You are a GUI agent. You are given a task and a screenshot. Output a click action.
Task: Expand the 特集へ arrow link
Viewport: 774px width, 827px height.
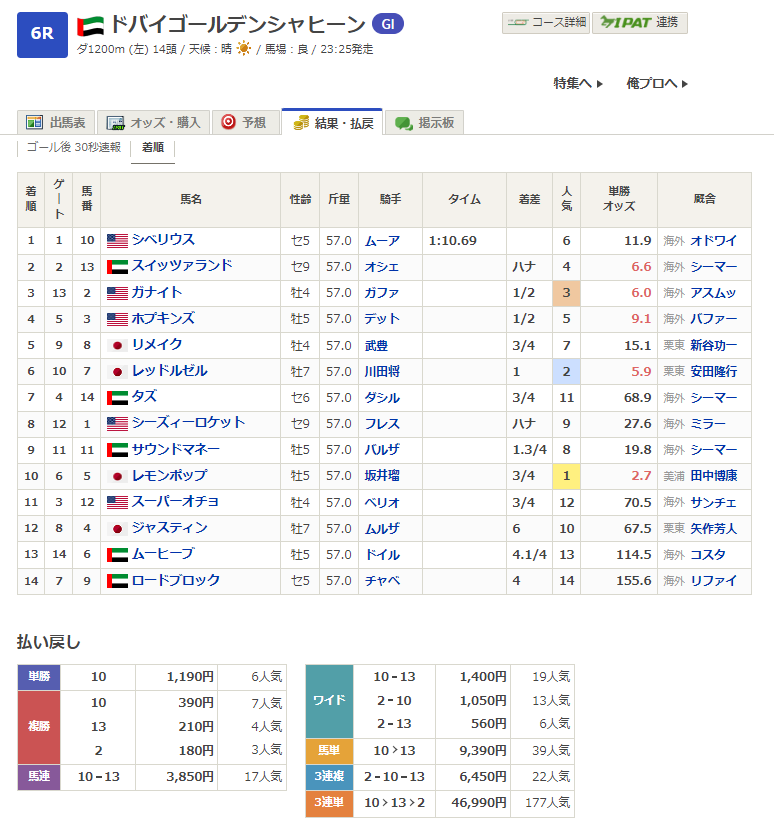578,83
